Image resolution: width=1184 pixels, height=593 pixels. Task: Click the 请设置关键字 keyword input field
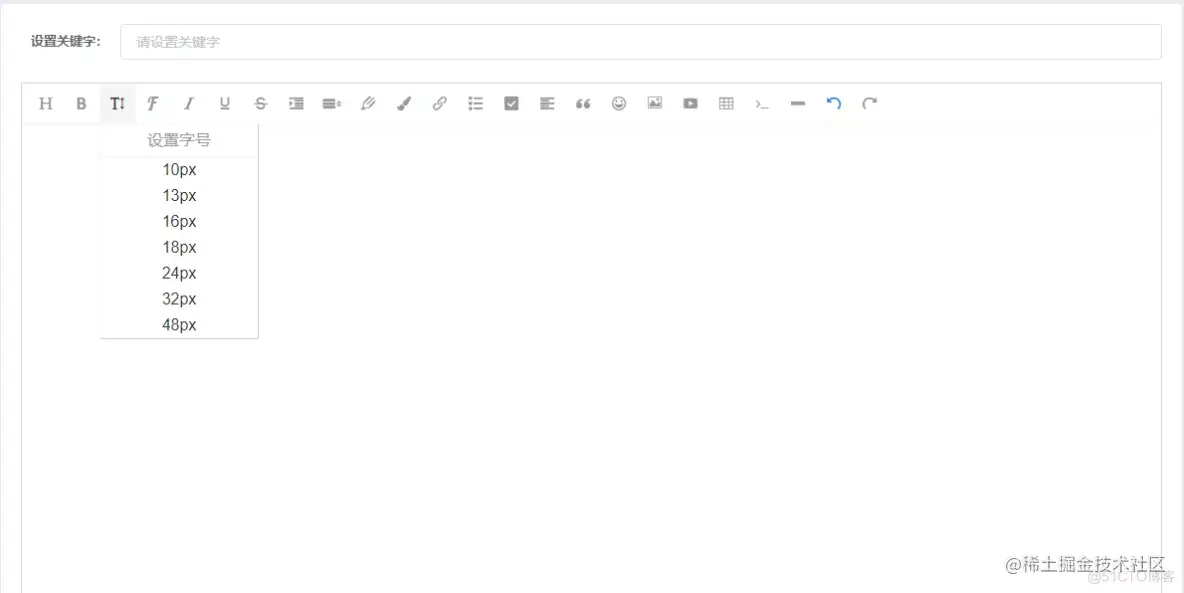[x=640, y=42]
